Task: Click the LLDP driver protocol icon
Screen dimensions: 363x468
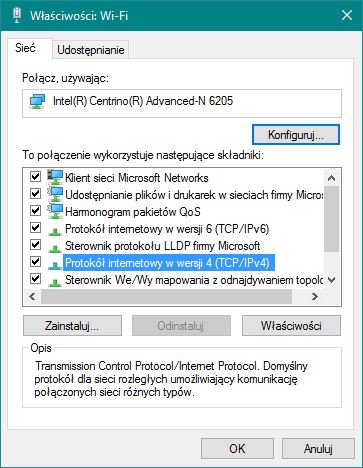Action: [55, 247]
